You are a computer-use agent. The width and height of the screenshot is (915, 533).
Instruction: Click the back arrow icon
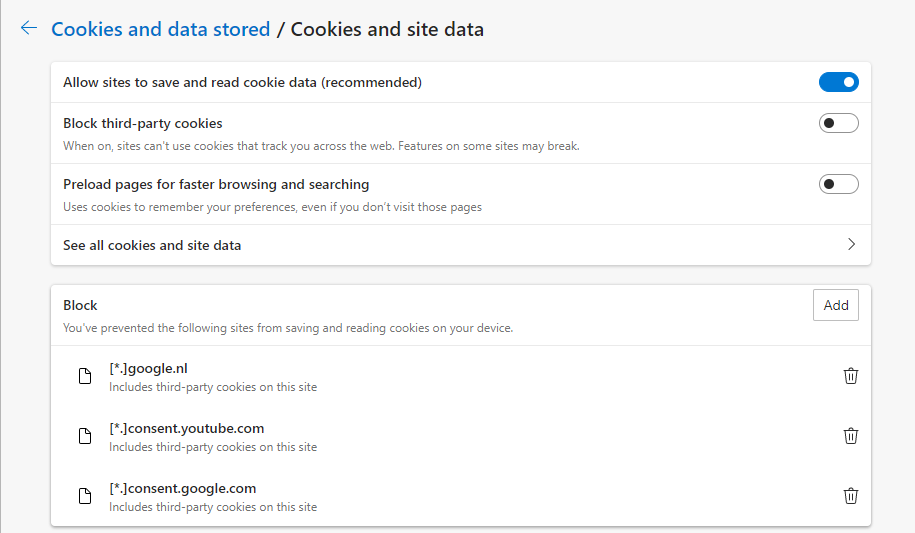[28, 29]
